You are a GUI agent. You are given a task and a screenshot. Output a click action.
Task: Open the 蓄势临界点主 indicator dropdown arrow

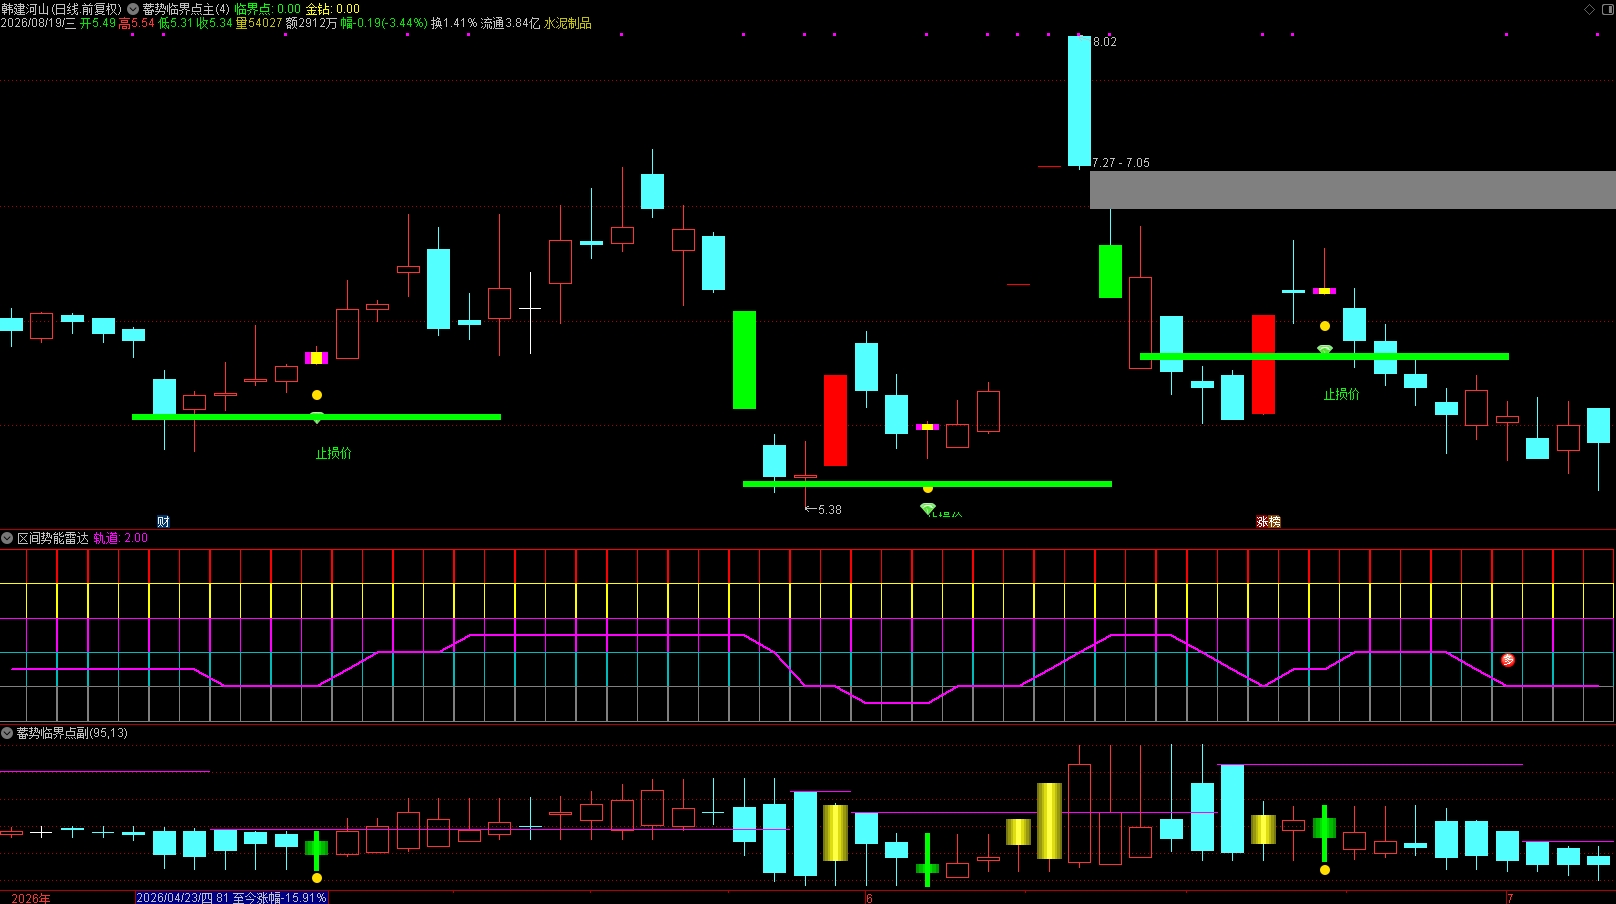(x=133, y=9)
